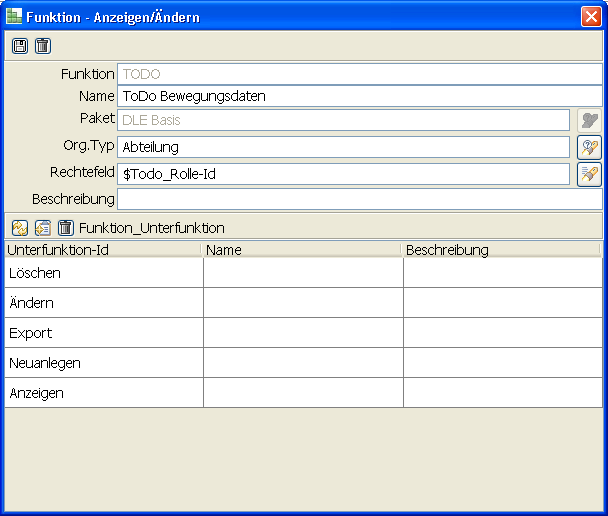
Task: Click first icon in Funktion_Unterfunktion toolbar
Action: (x=20, y=227)
